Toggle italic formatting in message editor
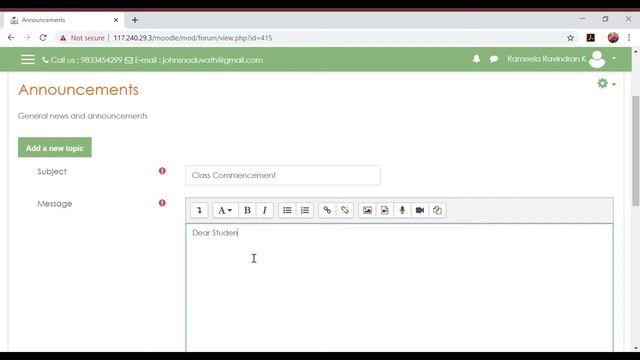This screenshot has height=360, width=640. (264, 210)
